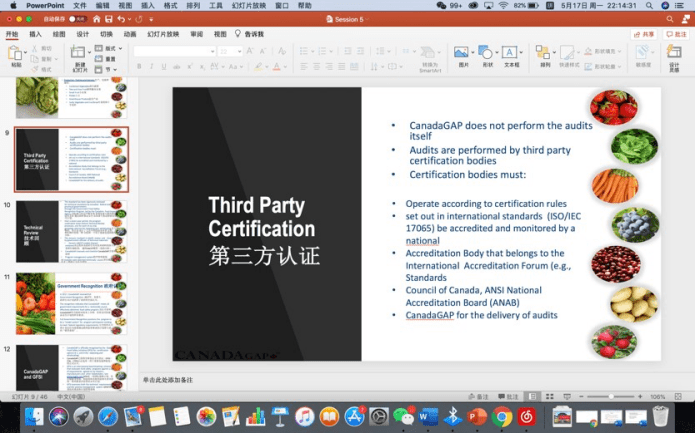Expand the 版式 (Layout) dropdown
This screenshot has height=434, width=695.
pyautogui.click(x=110, y=49)
